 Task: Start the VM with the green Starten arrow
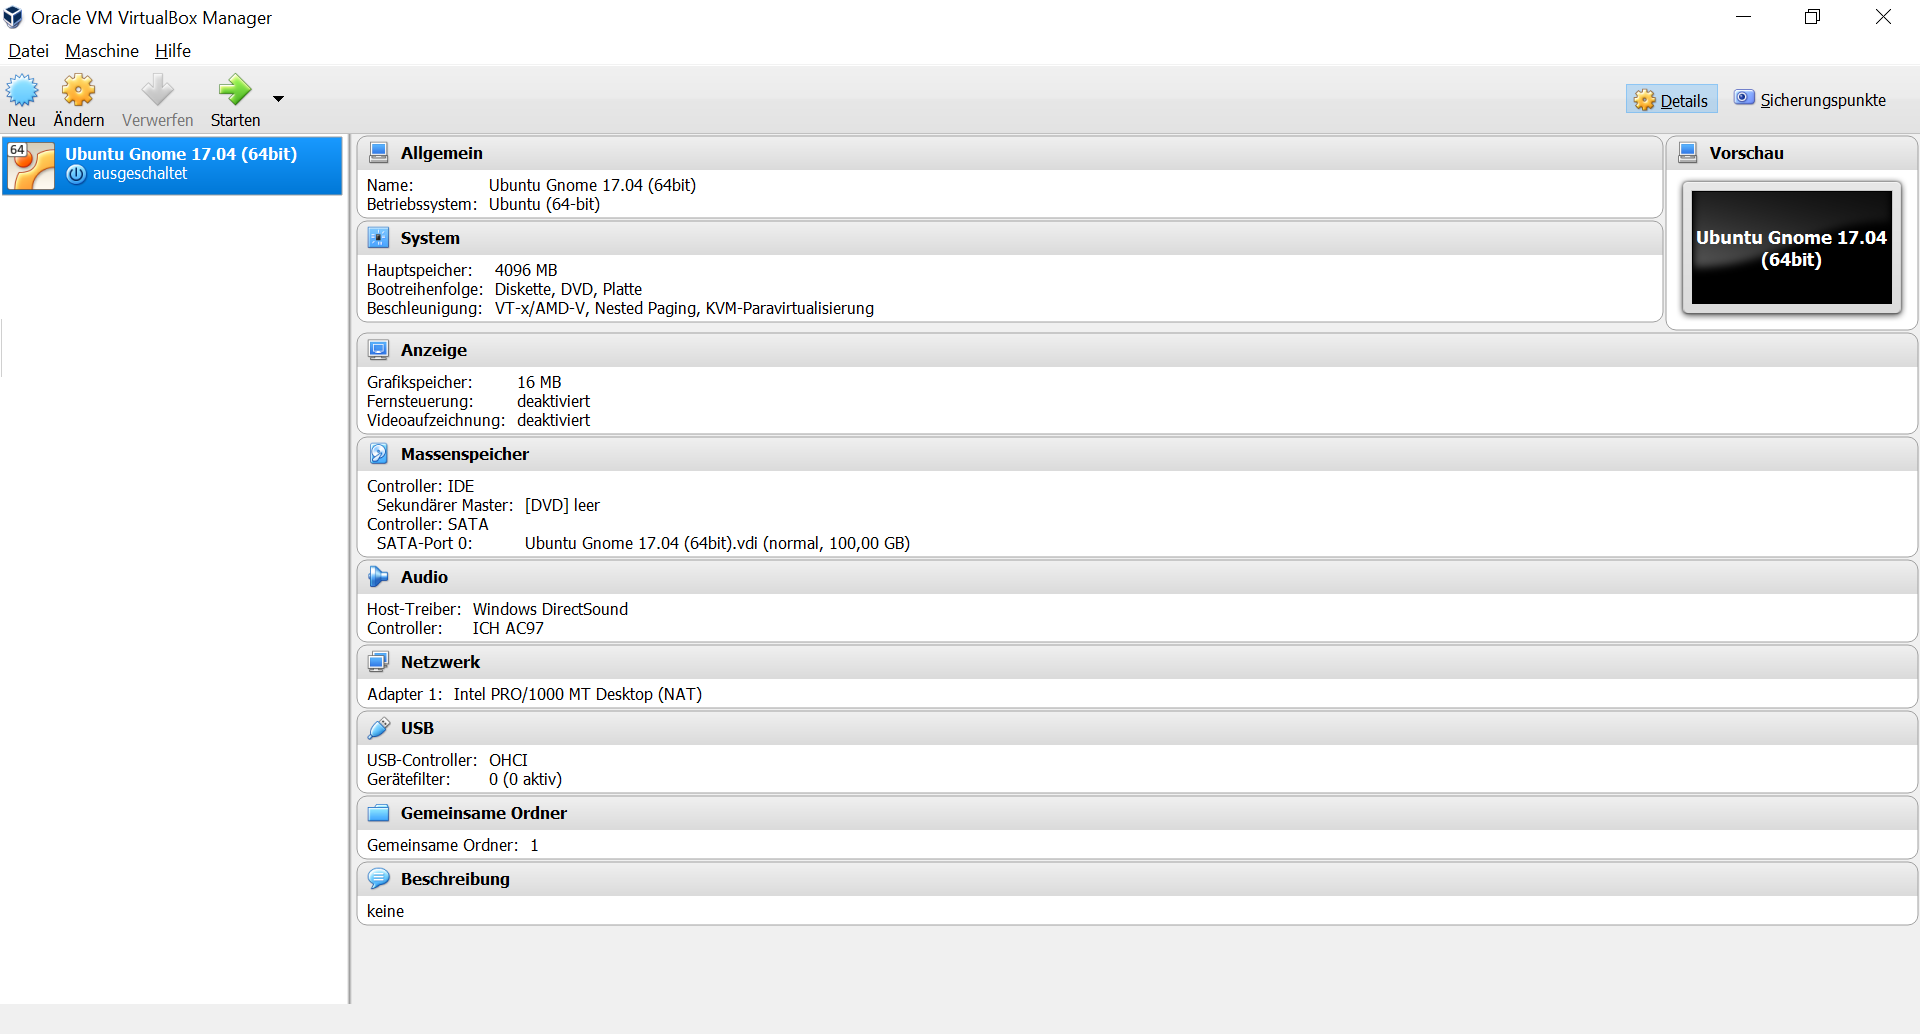pos(235,91)
